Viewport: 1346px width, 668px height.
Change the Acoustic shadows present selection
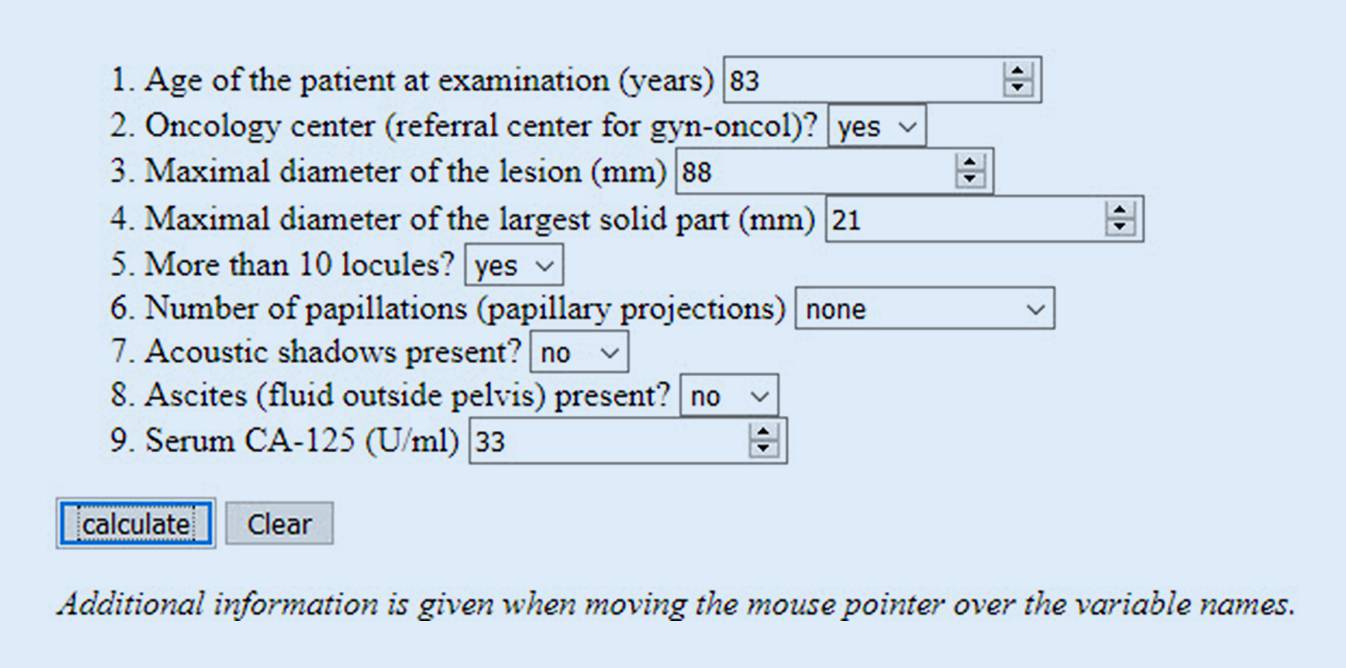[579, 352]
